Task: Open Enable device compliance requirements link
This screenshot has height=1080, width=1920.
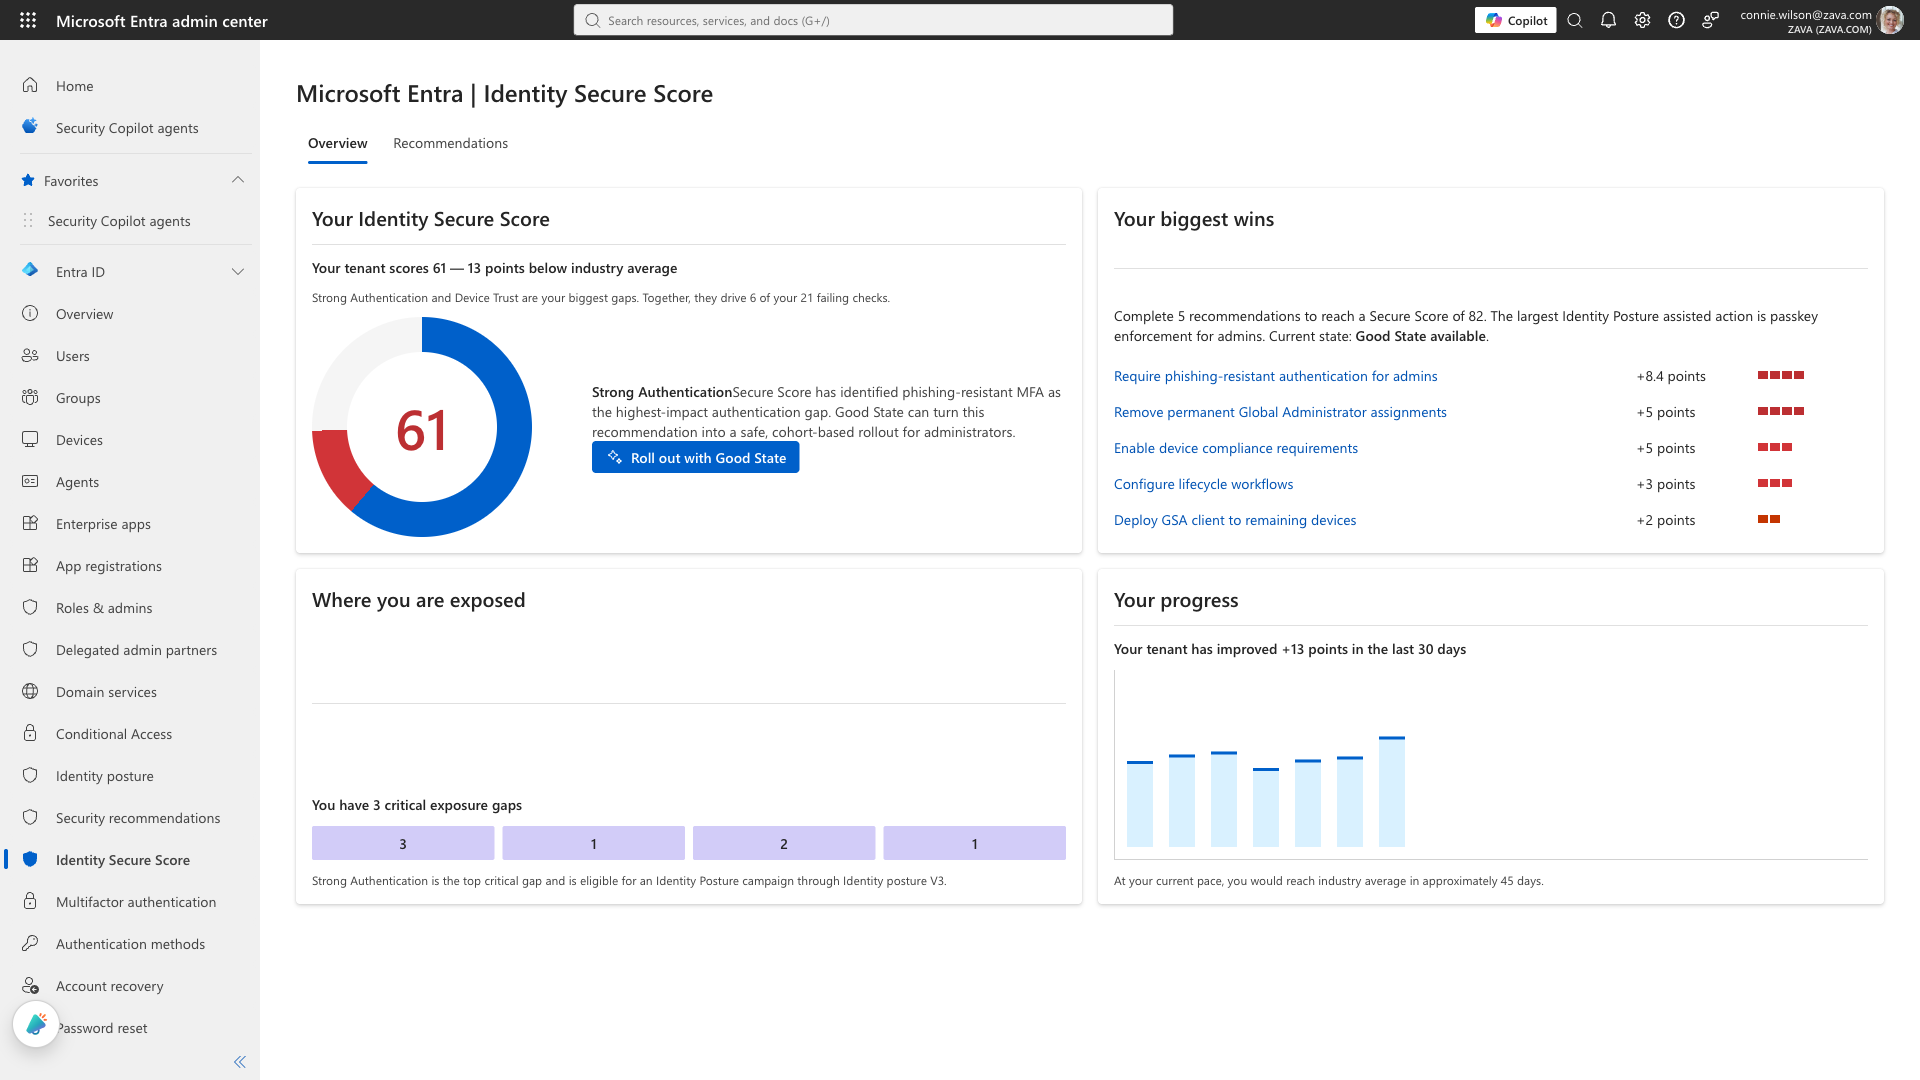Action: pyautogui.click(x=1235, y=448)
